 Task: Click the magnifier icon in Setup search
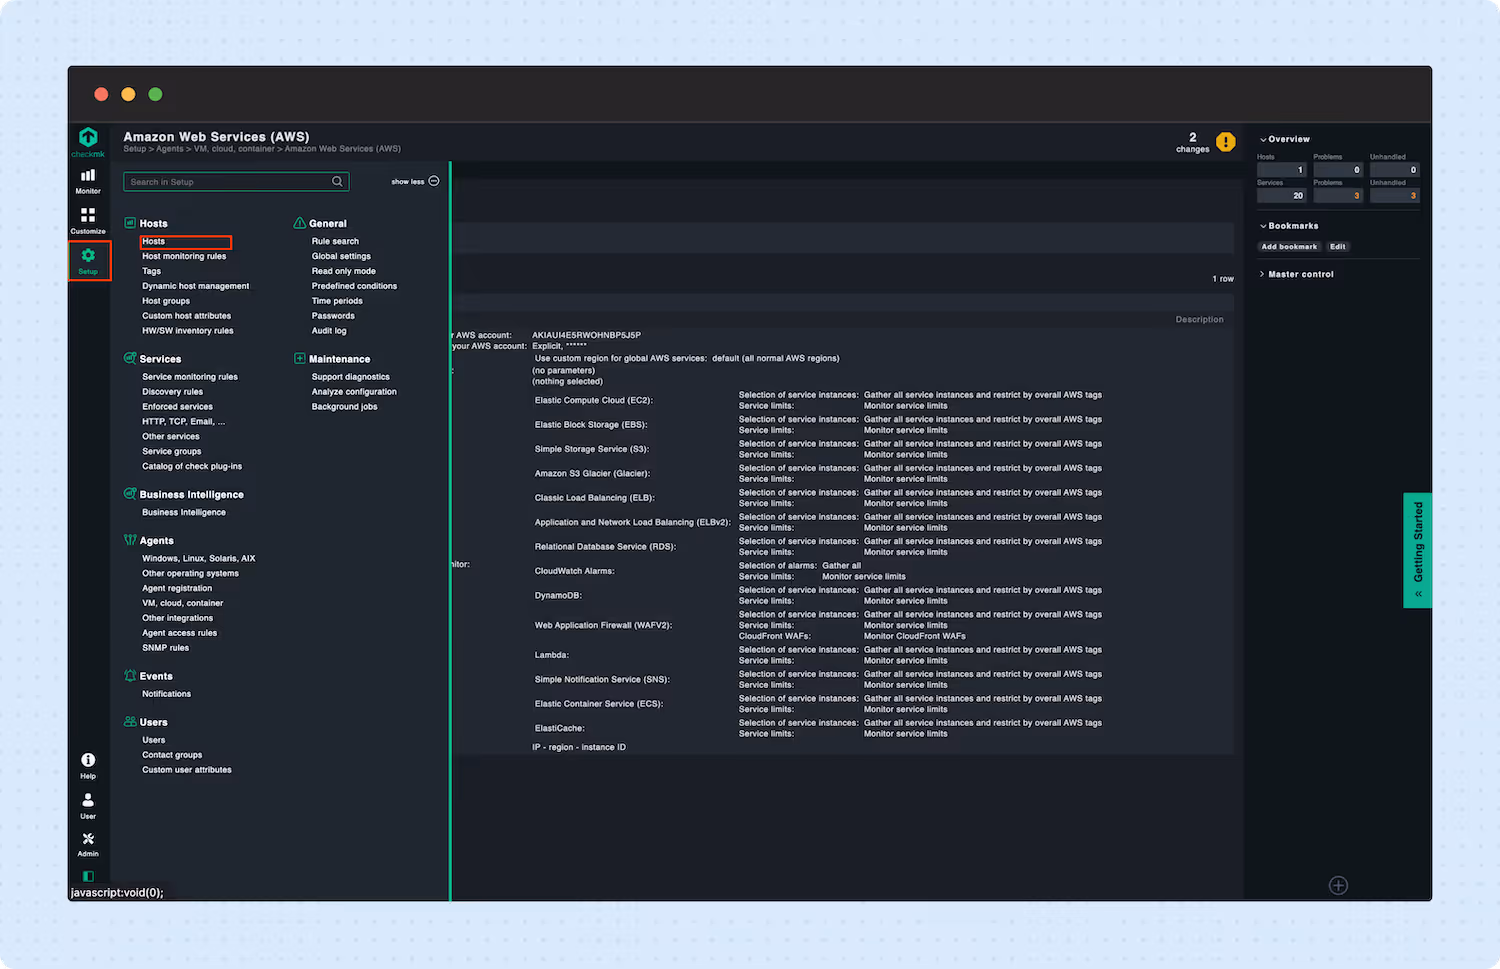tap(338, 181)
